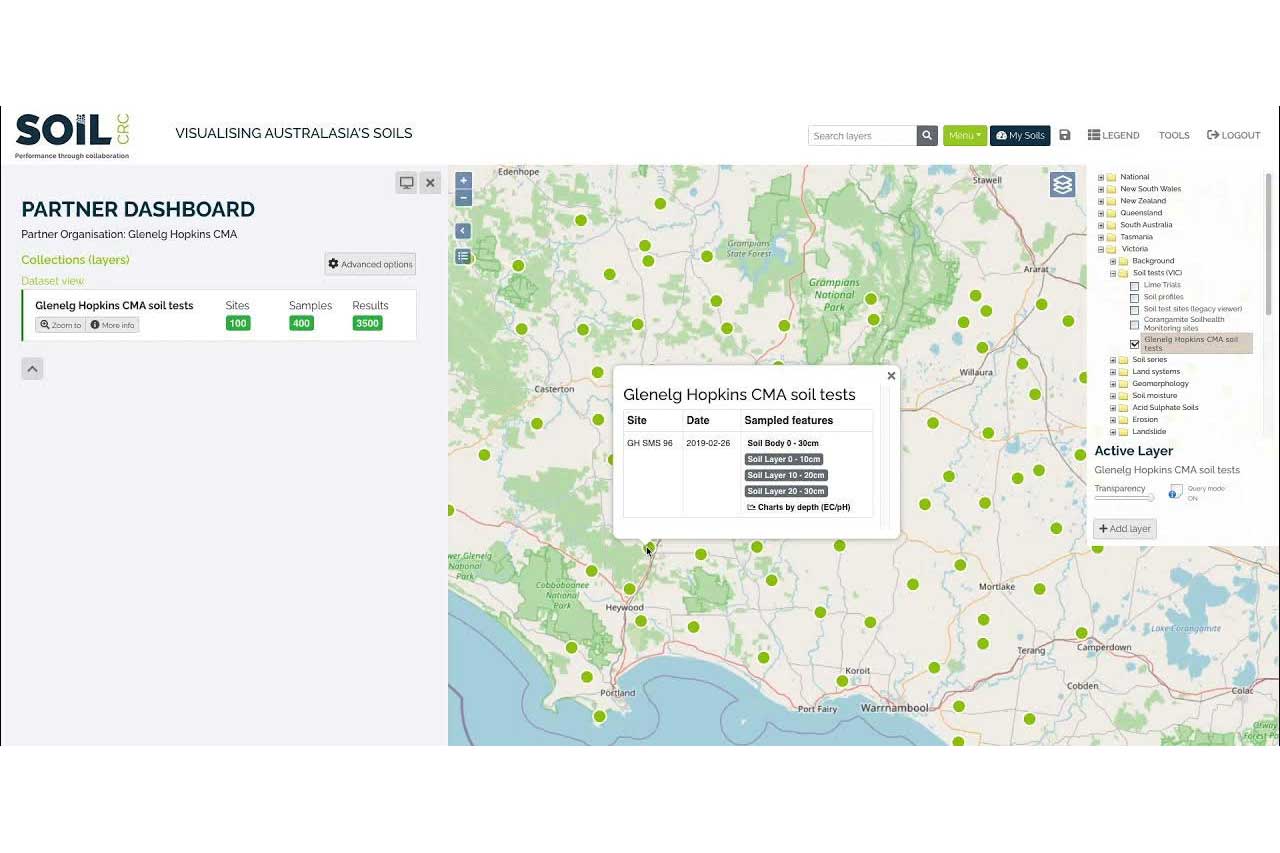
Task: Click the Soil Layer 0 - 10cm button
Action: [784, 459]
